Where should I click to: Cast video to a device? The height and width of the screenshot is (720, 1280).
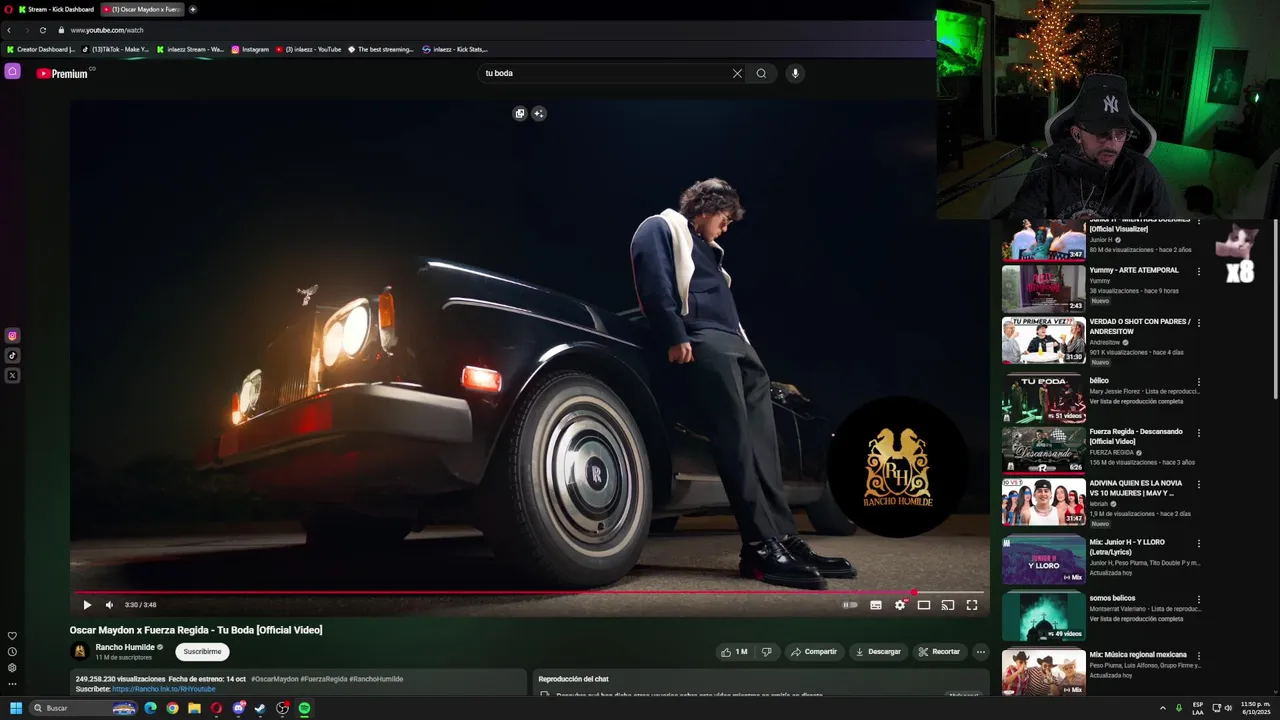pos(948,605)
